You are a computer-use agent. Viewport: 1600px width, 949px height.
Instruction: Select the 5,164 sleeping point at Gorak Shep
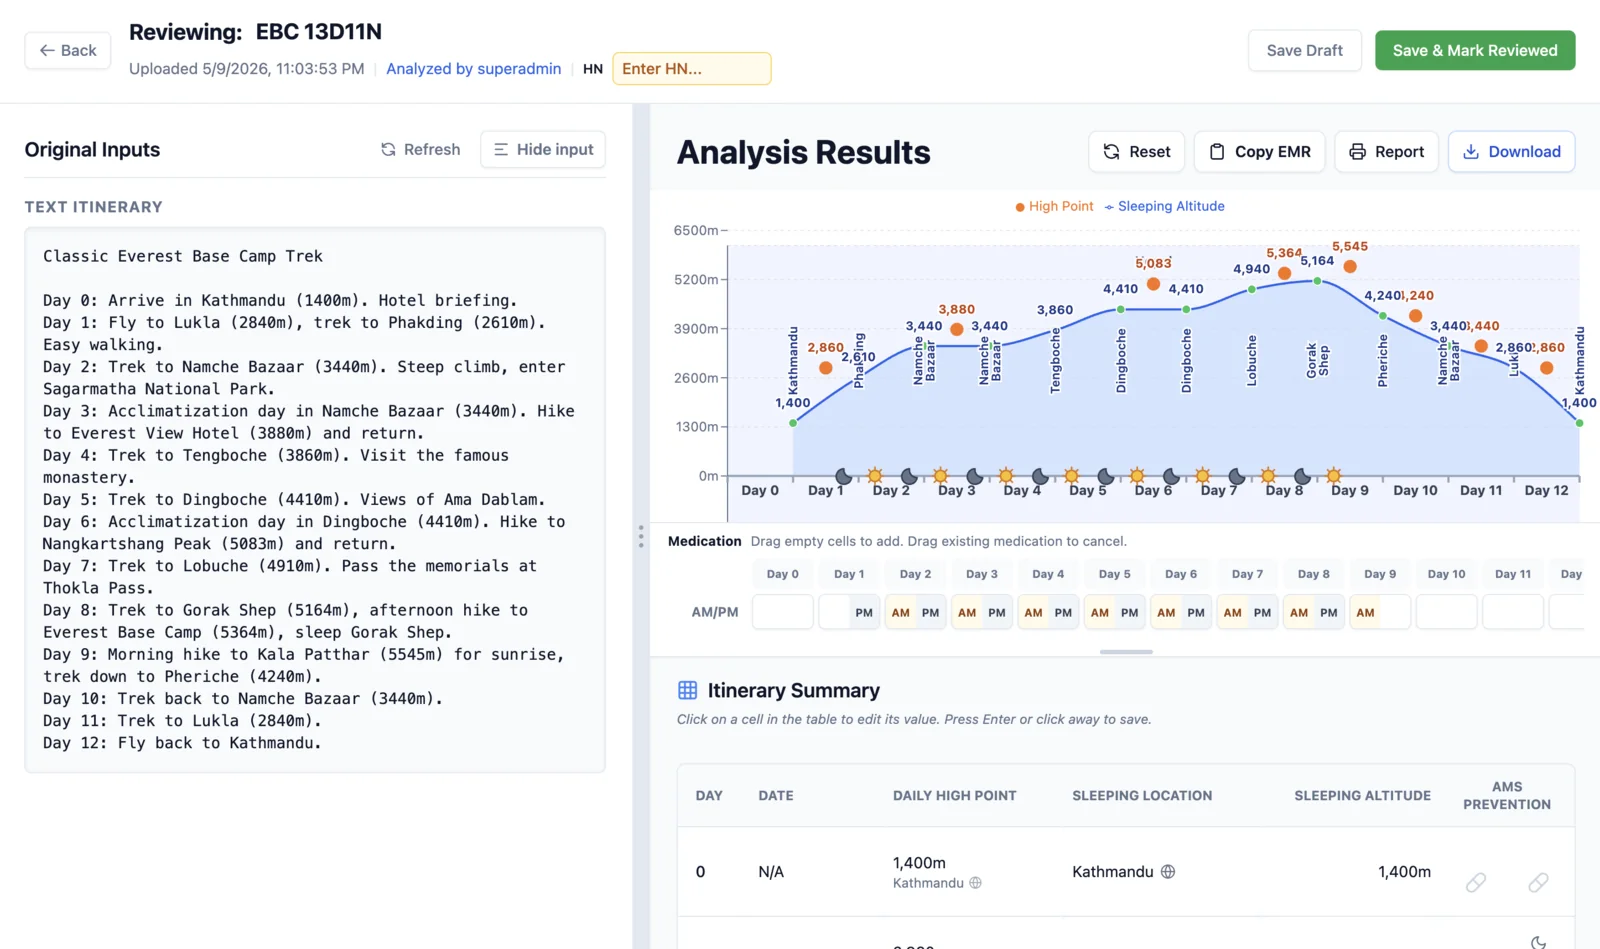pyautogui.click(x=1317, y=281)
